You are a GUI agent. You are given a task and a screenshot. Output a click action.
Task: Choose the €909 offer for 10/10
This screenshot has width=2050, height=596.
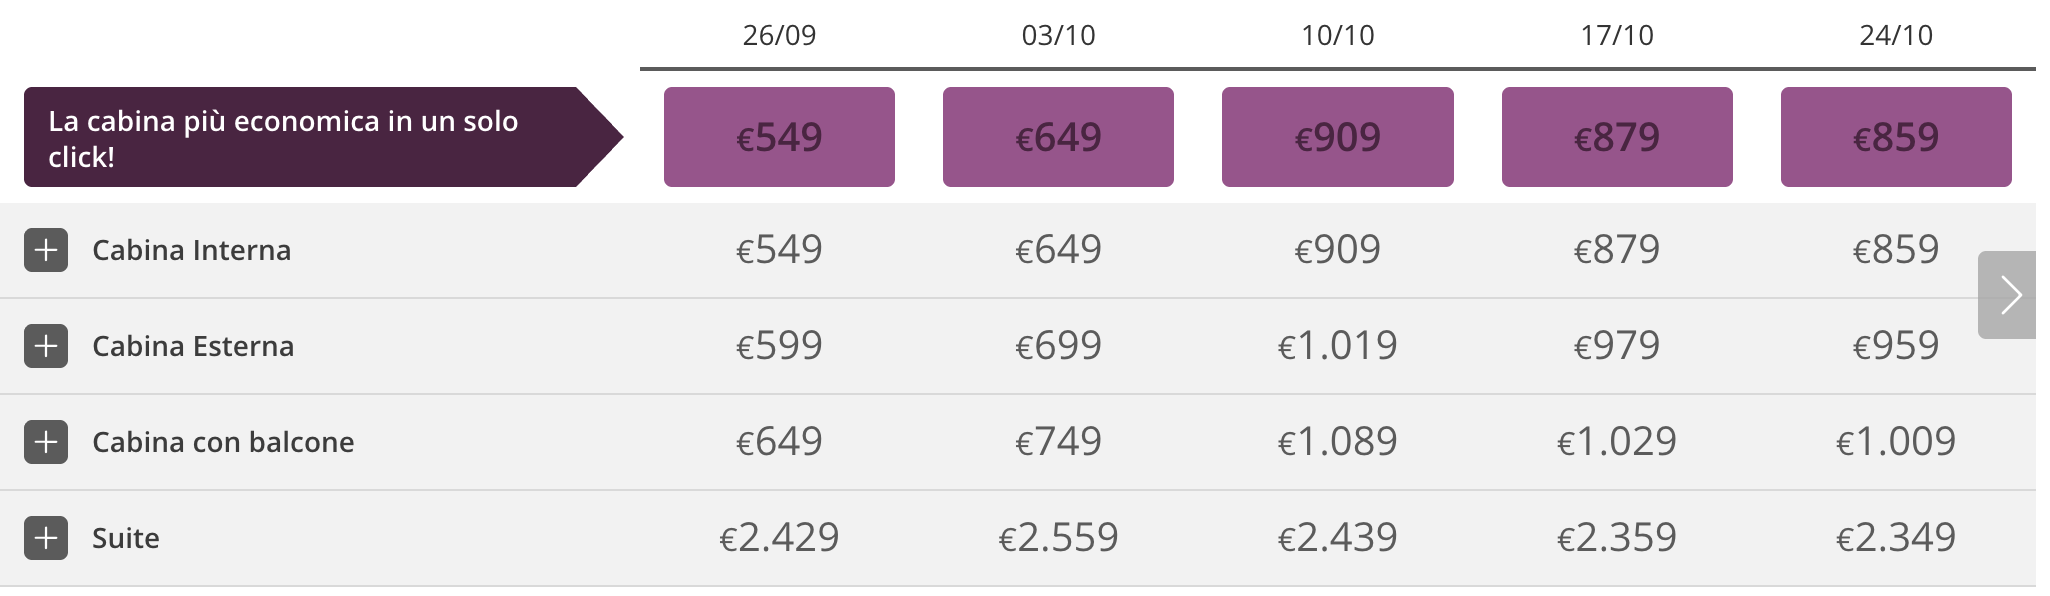[1337, 136]
